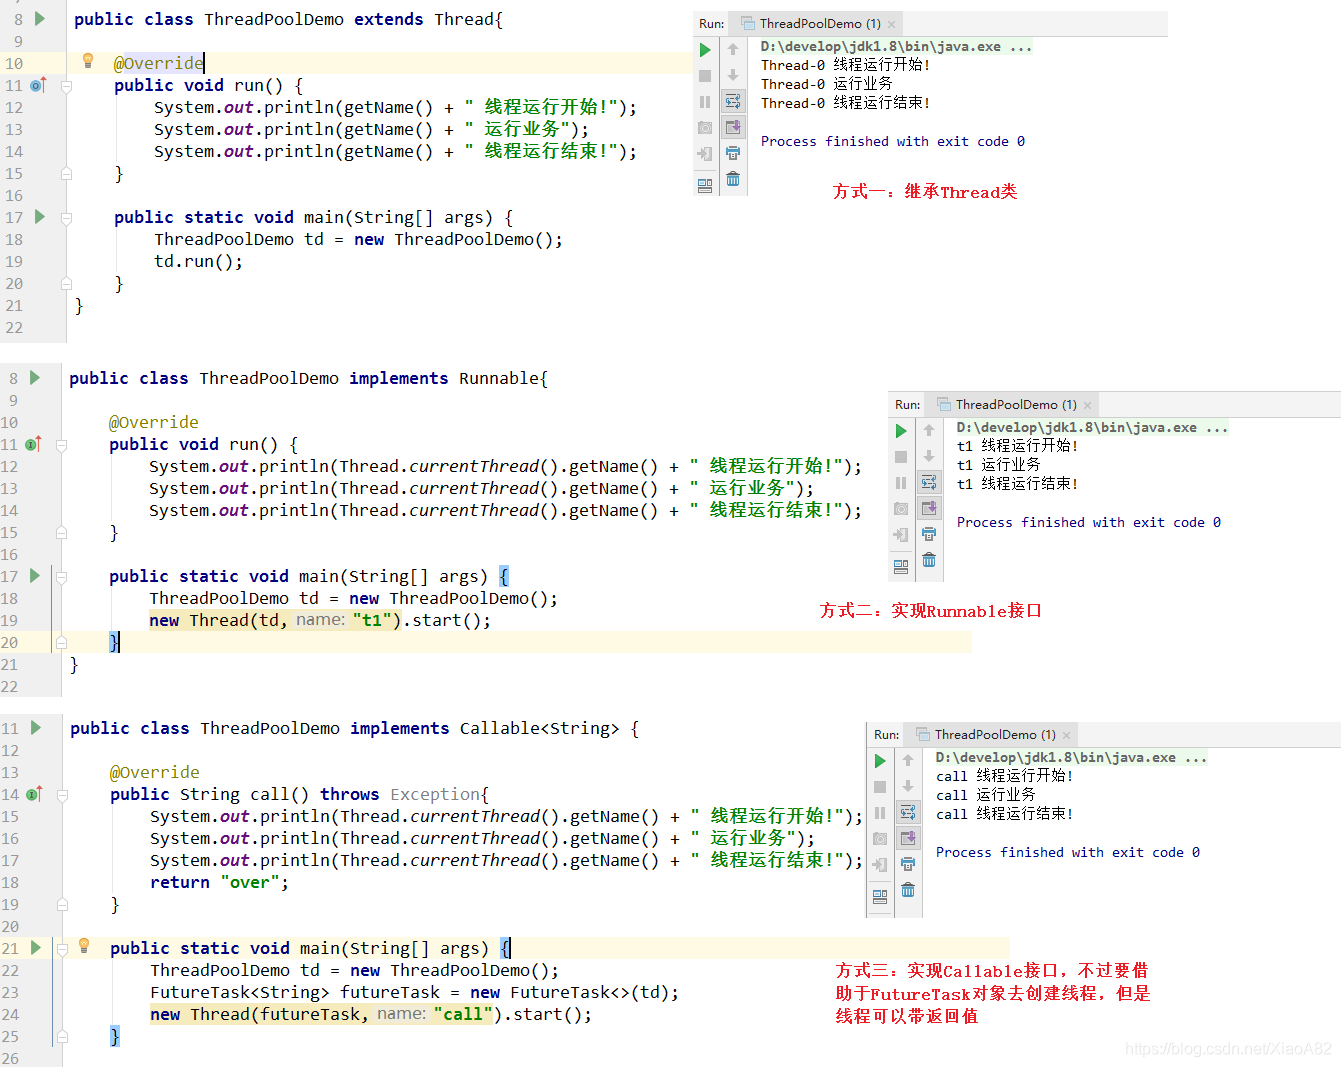The image size is (1341, 1067).
Task: Rerun ThreadPoolDemo in the Thread-0 output Run panel
Action: click(x=705, y=50)
